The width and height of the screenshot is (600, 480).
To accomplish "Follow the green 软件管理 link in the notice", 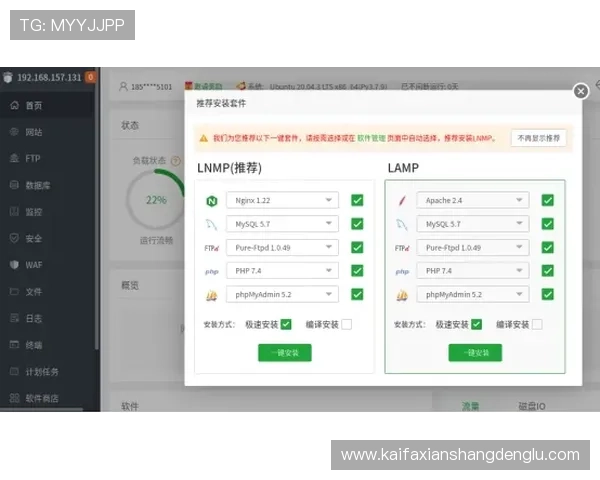I will [x=371, y=138].
